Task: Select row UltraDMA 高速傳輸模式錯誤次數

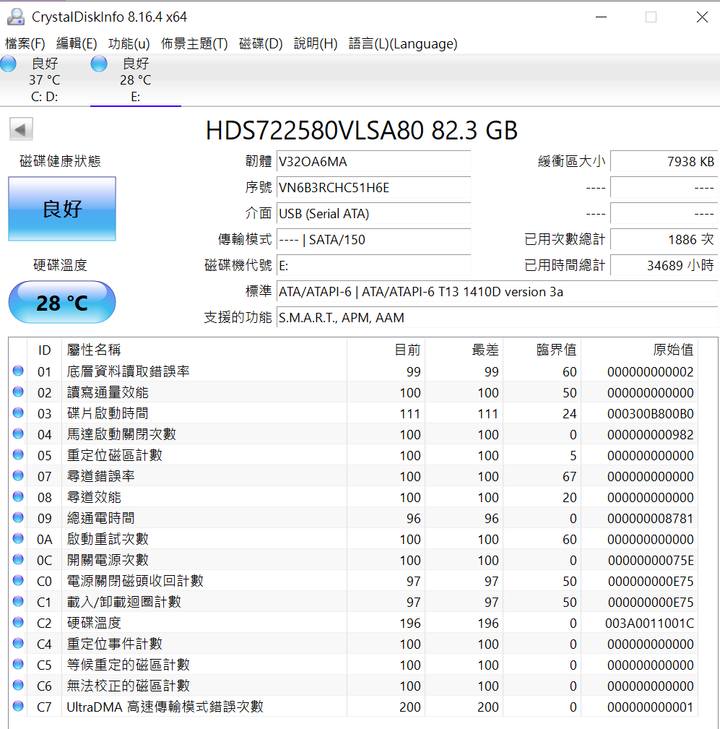Action: [x=353, y=706]
